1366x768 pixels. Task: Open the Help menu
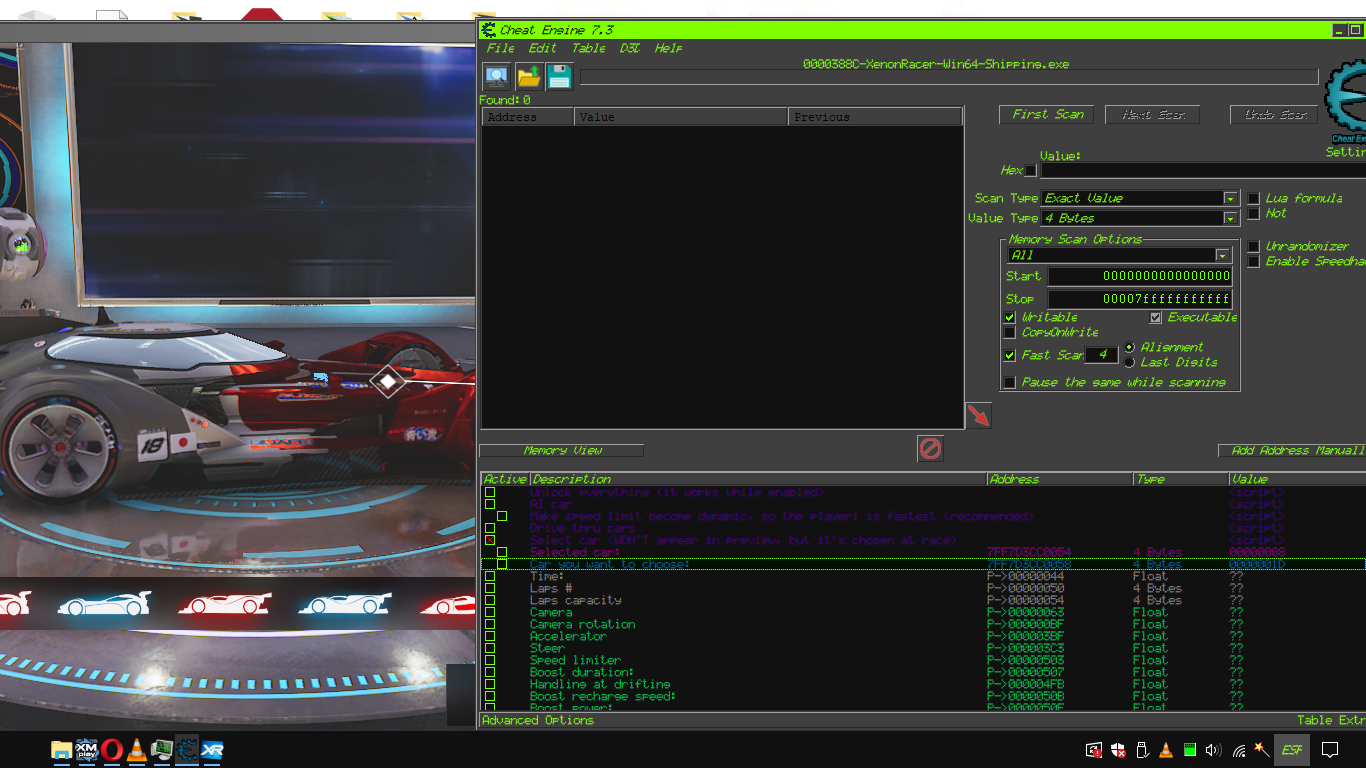click(x=668, y=48)
